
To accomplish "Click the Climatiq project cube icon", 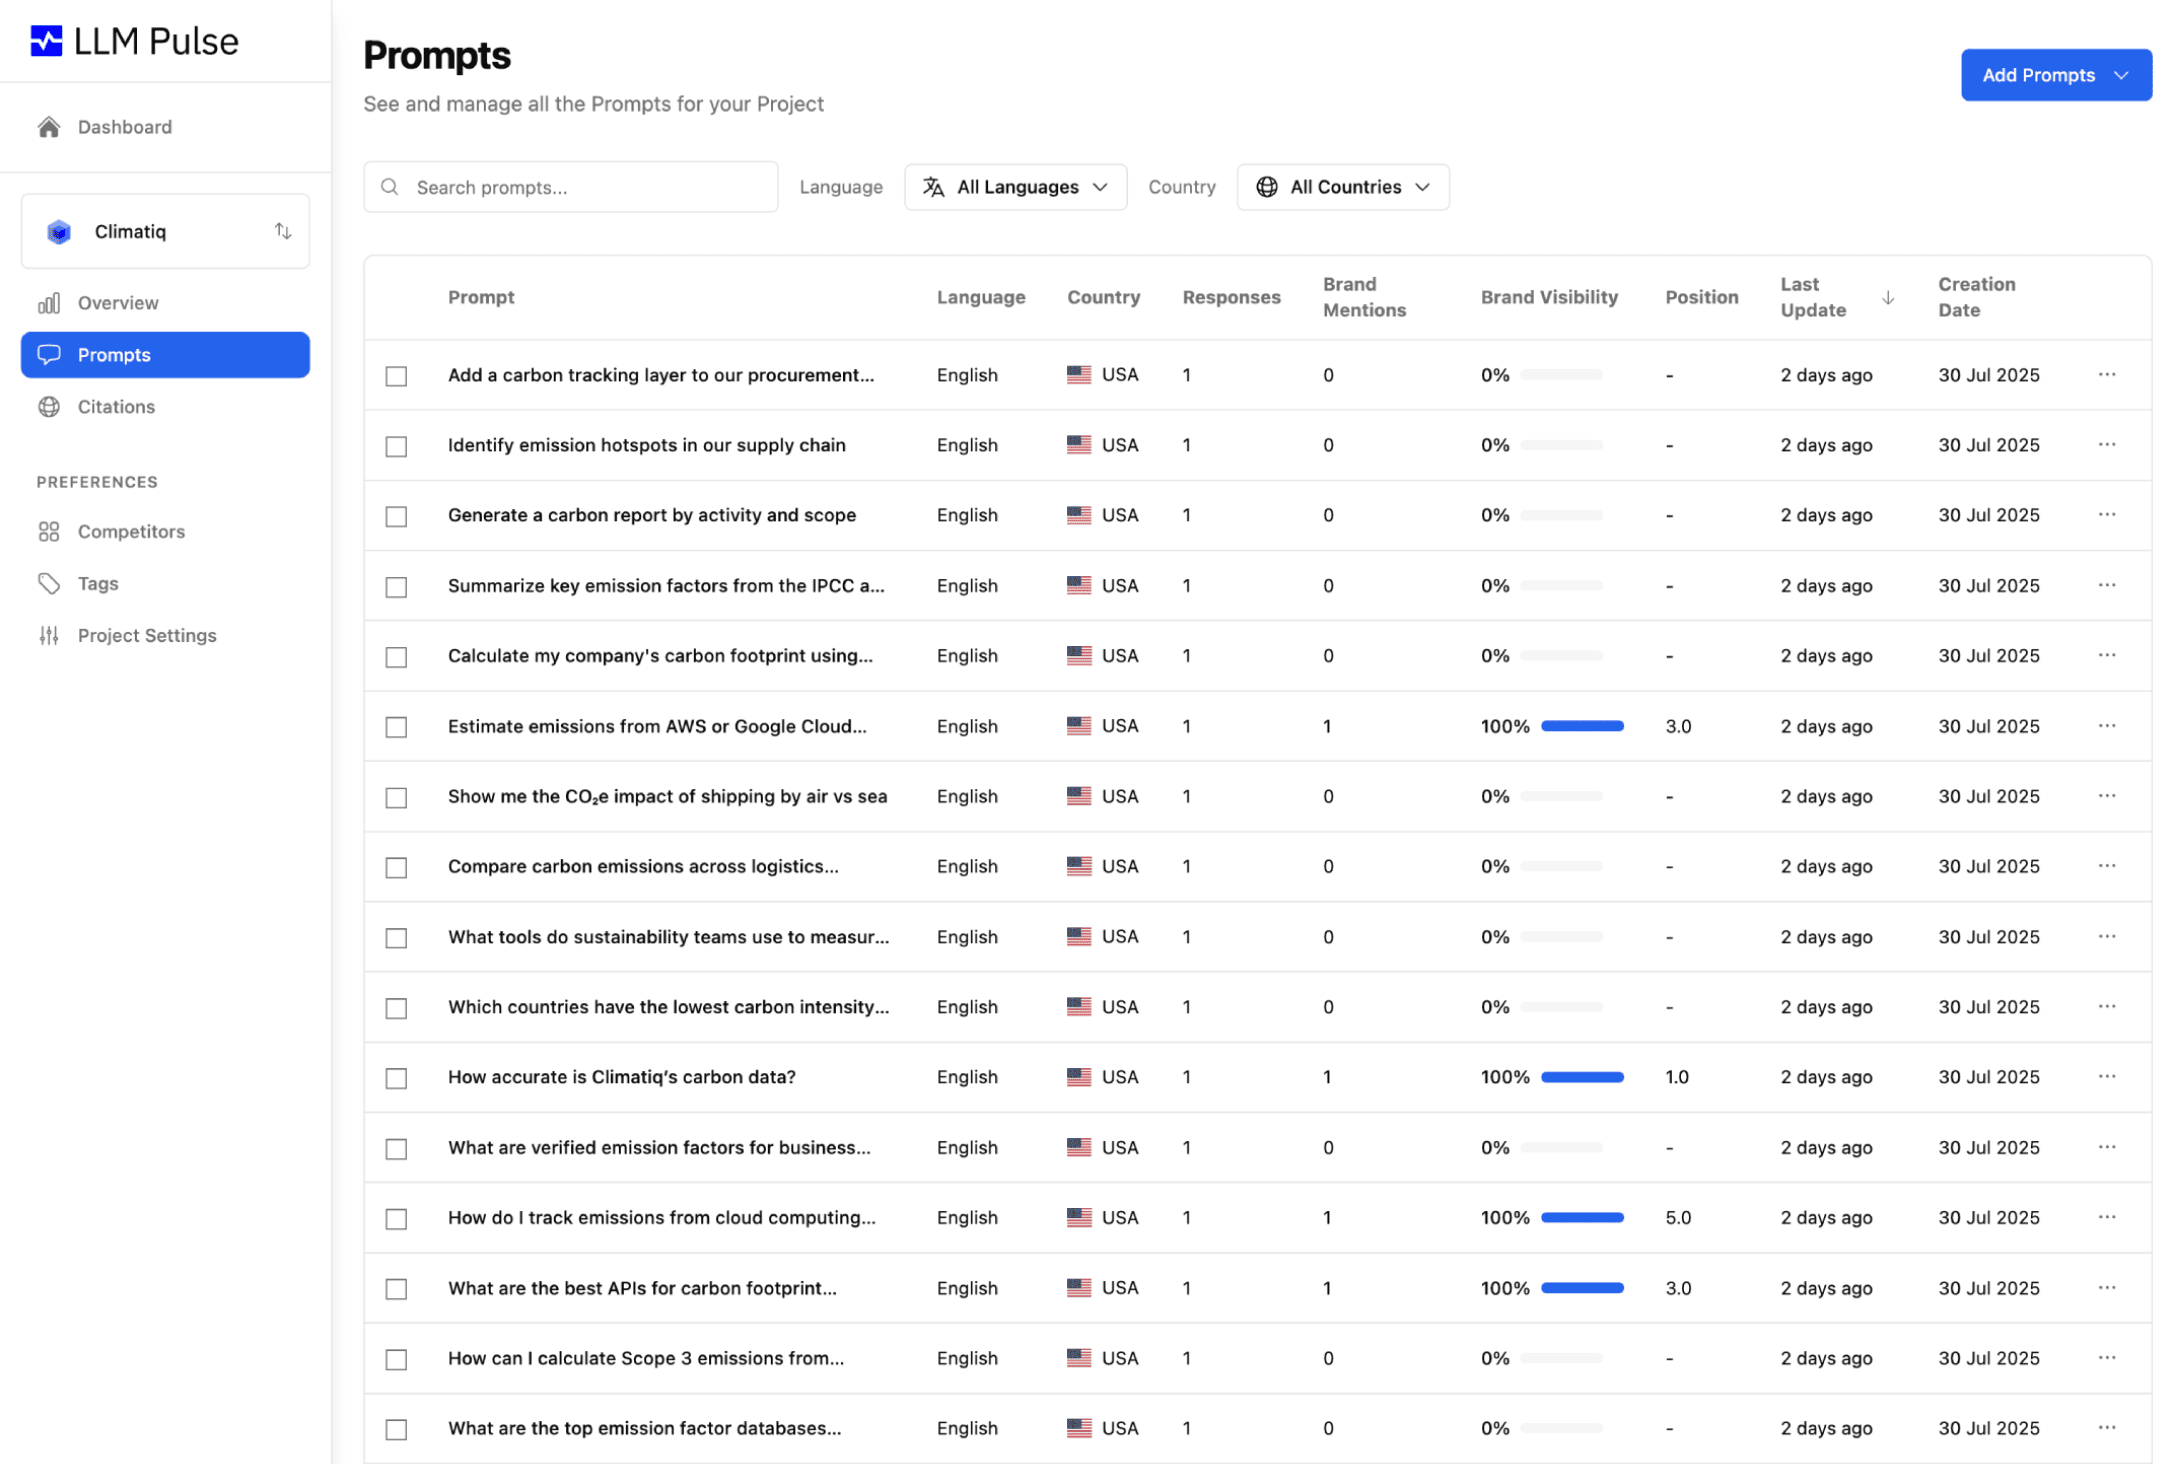I will tap(59, 232).
